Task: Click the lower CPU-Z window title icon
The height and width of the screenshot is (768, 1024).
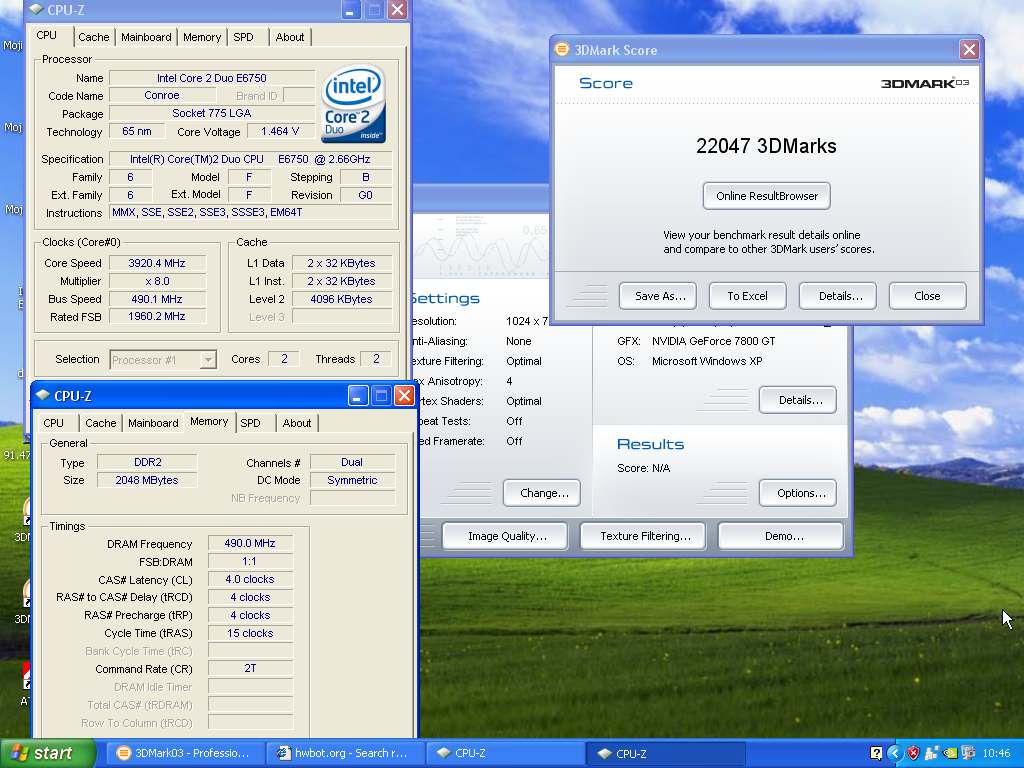Action: pos(43,395)
